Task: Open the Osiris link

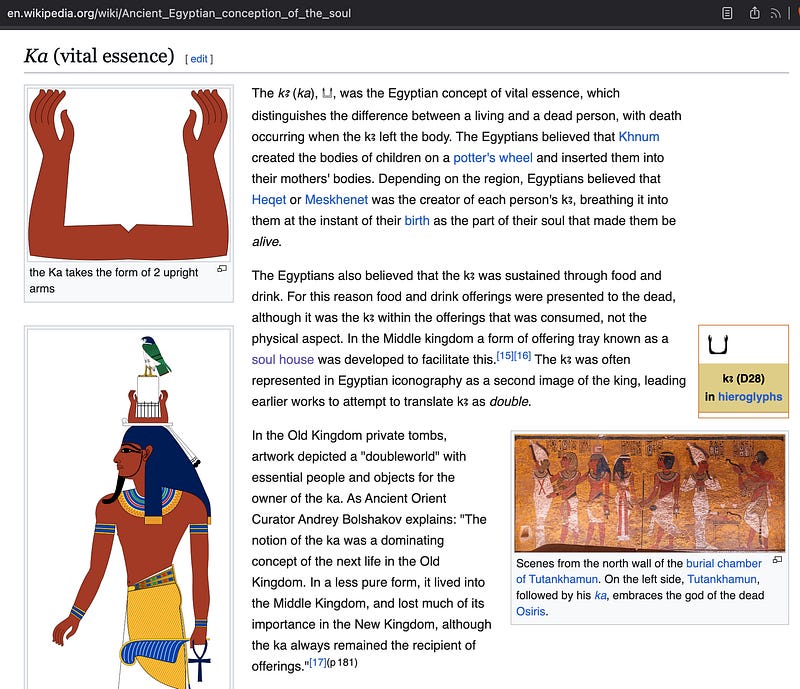Action: (x=530, y=611)
